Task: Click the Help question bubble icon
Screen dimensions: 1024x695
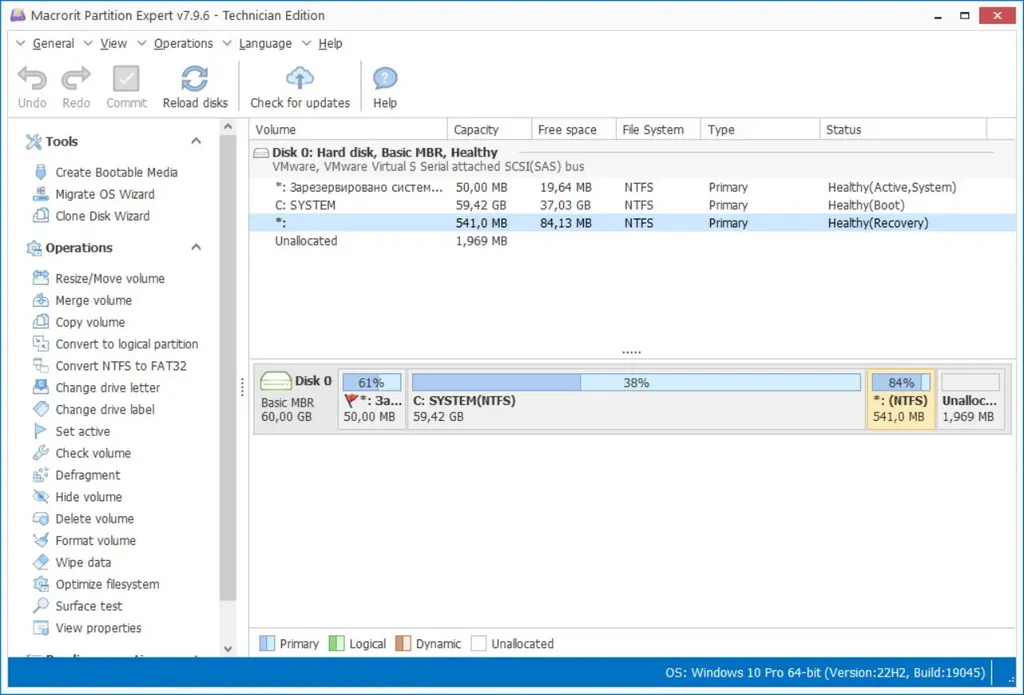Action: [385, 79]
